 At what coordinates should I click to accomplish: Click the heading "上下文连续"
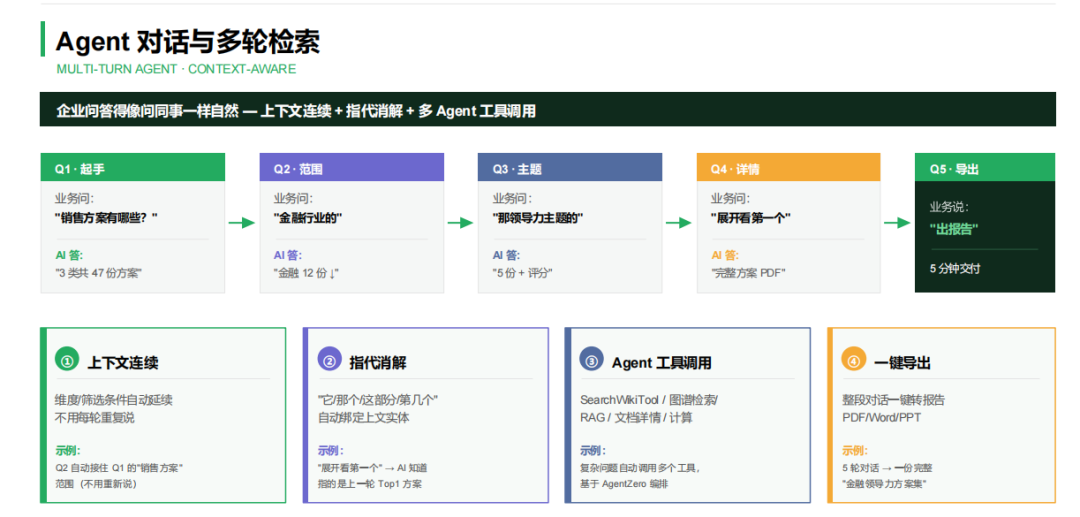pos(123,363)
